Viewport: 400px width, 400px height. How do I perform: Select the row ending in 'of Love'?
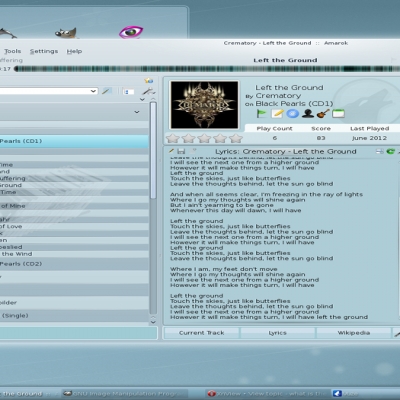pos(74,226)
